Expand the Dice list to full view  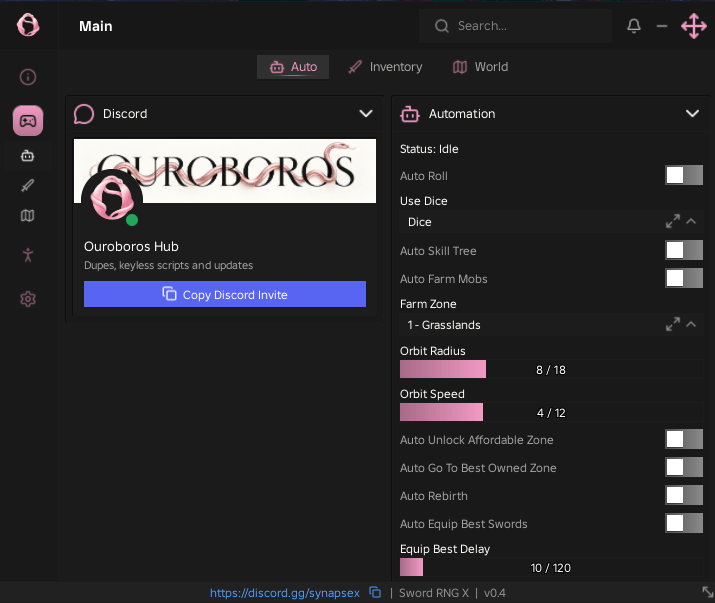click(673, 221)
